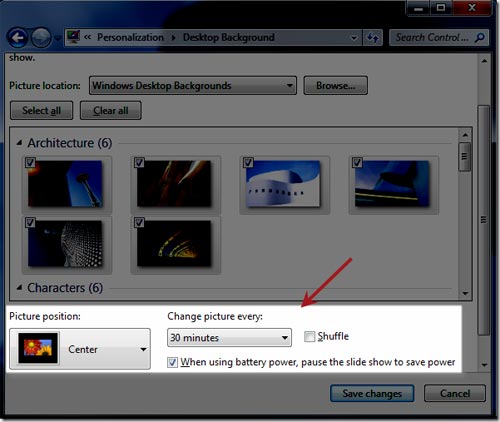Toggle the Shuffle checkbox

point(309,337)
